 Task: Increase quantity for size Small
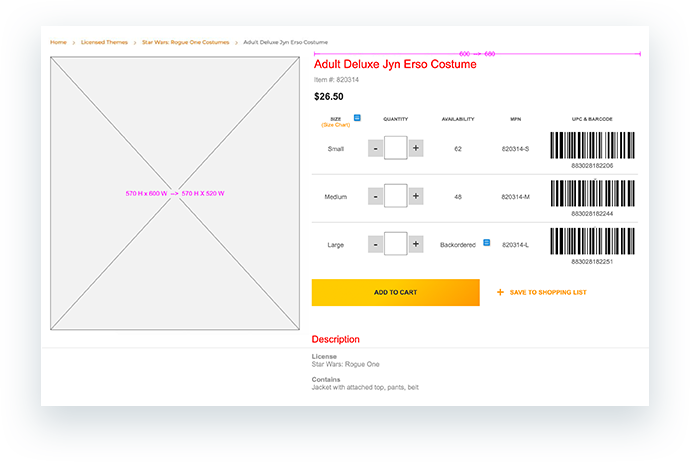tap(416, 148)
